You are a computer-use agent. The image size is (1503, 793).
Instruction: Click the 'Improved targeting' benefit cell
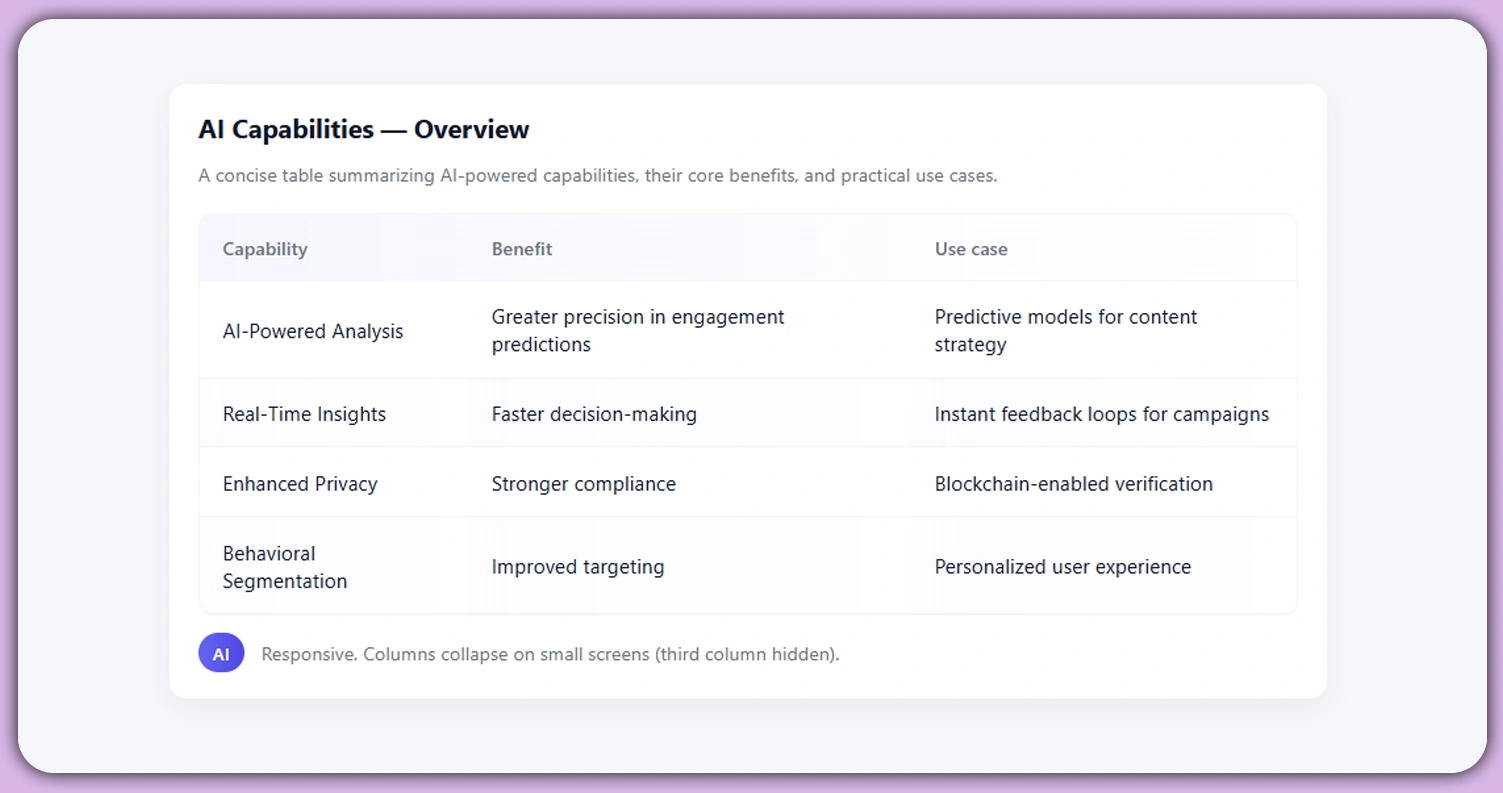(x=578, y=567)
